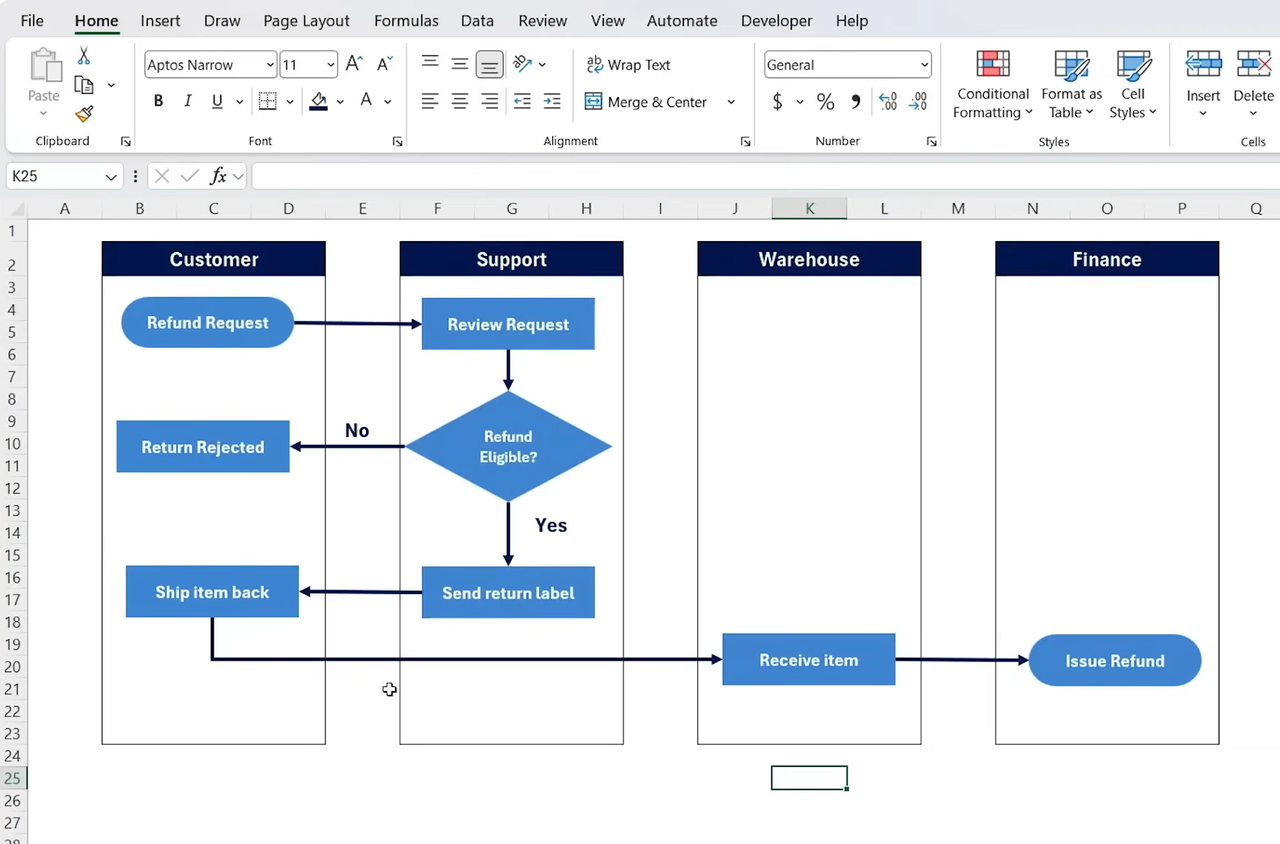This screenshot has height=844, width=1280.
Task: Open Clipboard pane dialog launcher
Action: (125, 142)
